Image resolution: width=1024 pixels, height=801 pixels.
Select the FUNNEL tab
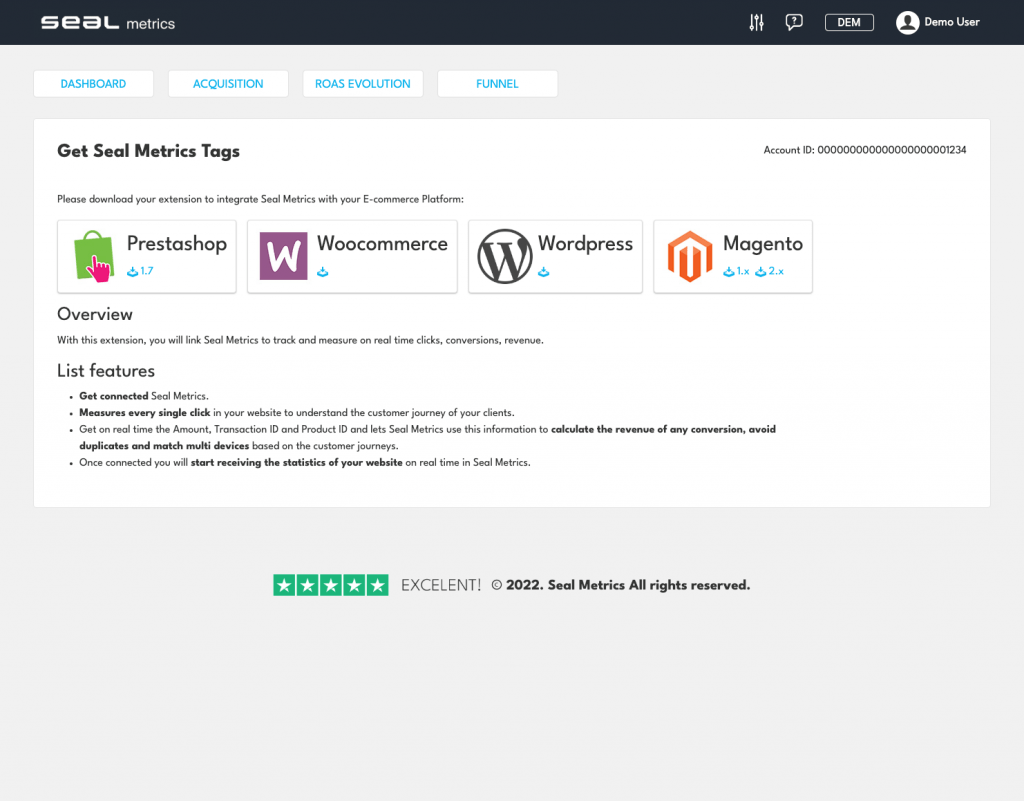(497, 84)
